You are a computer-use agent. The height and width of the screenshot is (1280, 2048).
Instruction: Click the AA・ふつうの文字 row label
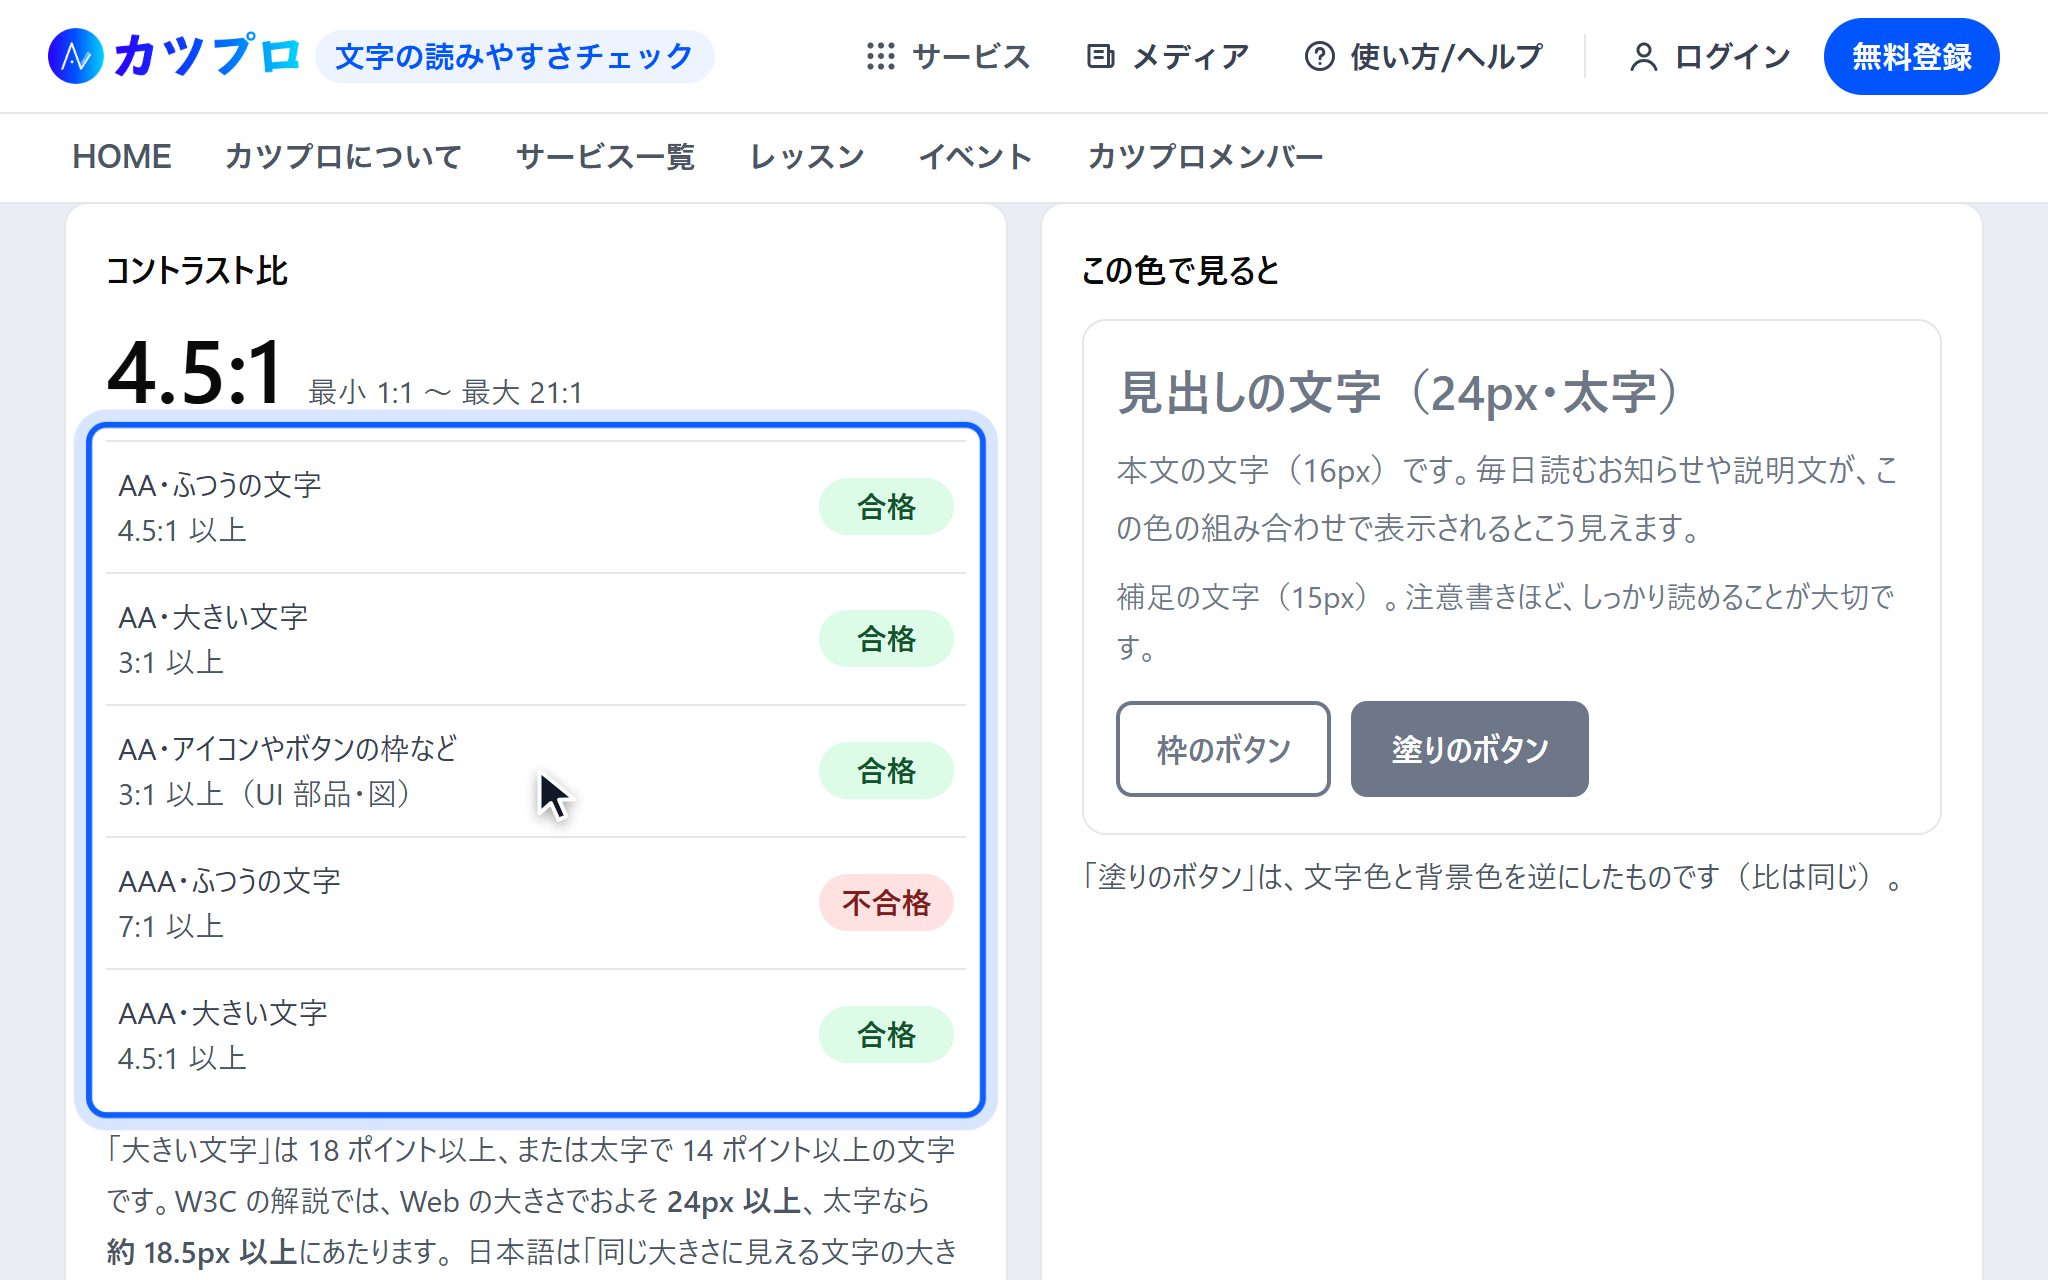(220, 486)
